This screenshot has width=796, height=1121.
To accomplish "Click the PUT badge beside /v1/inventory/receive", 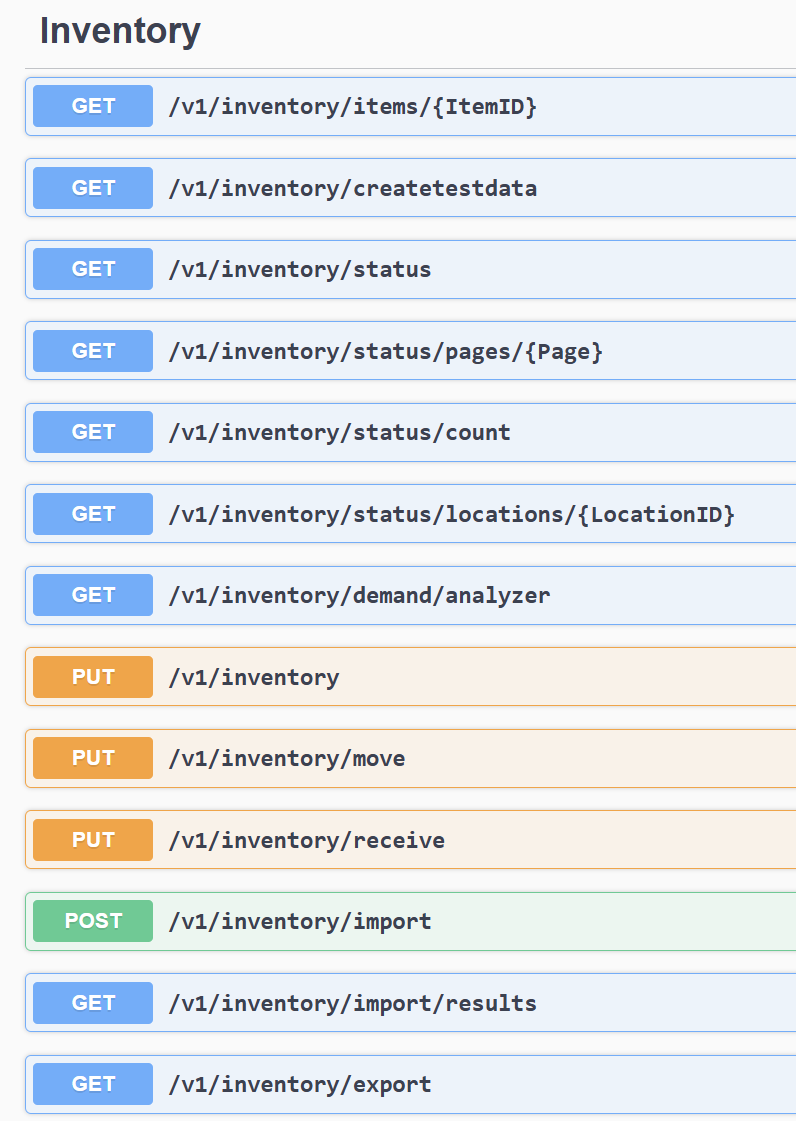I will (x=93, y=840).
